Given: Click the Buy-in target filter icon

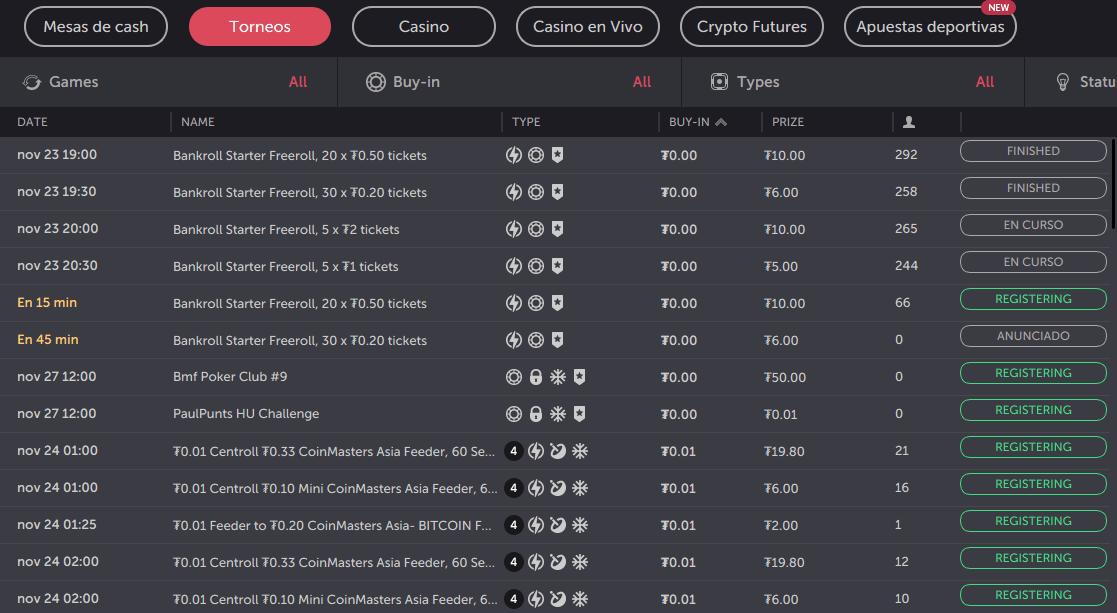Looking at the screenshot, I should [376, 82].
